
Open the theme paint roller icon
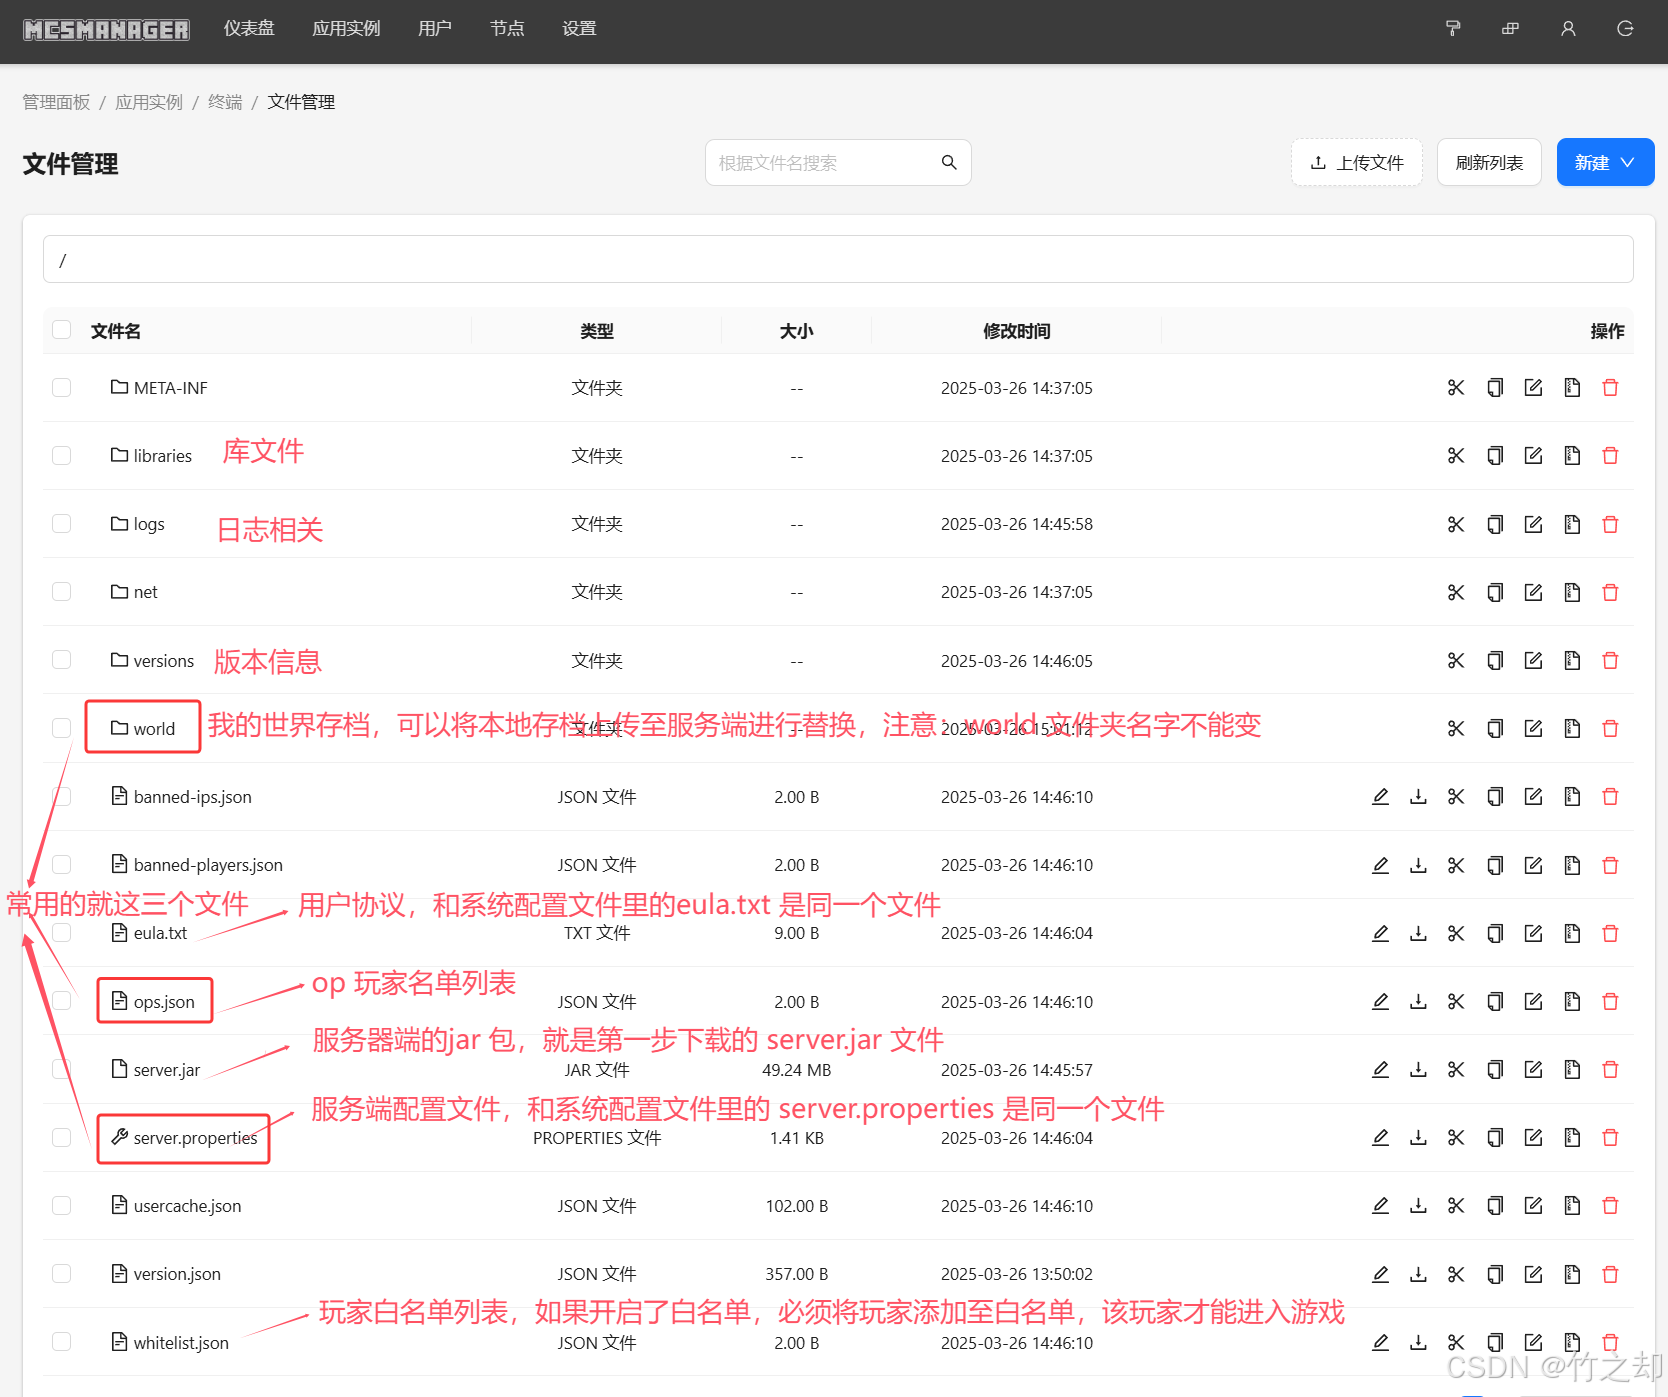click(1453, 29)
